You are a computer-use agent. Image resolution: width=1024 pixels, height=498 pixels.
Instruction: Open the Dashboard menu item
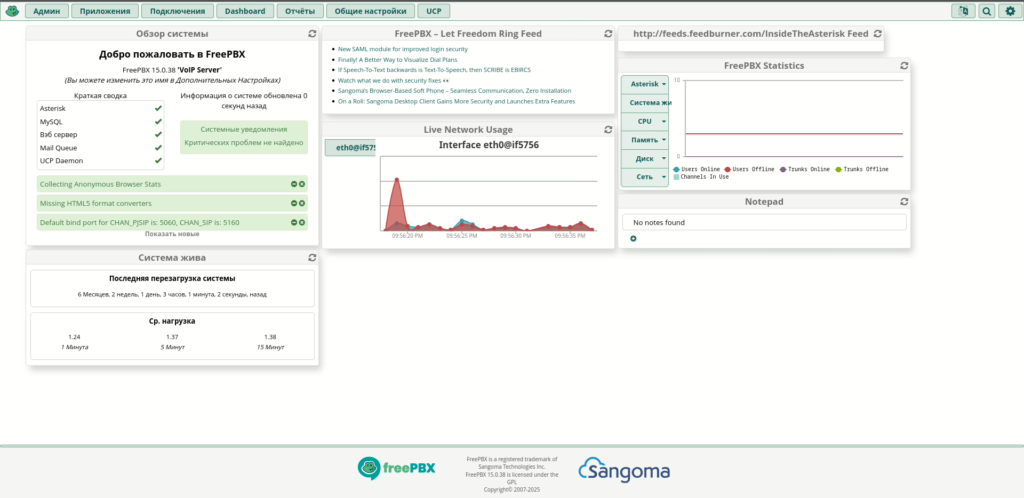tap(245, 11)
